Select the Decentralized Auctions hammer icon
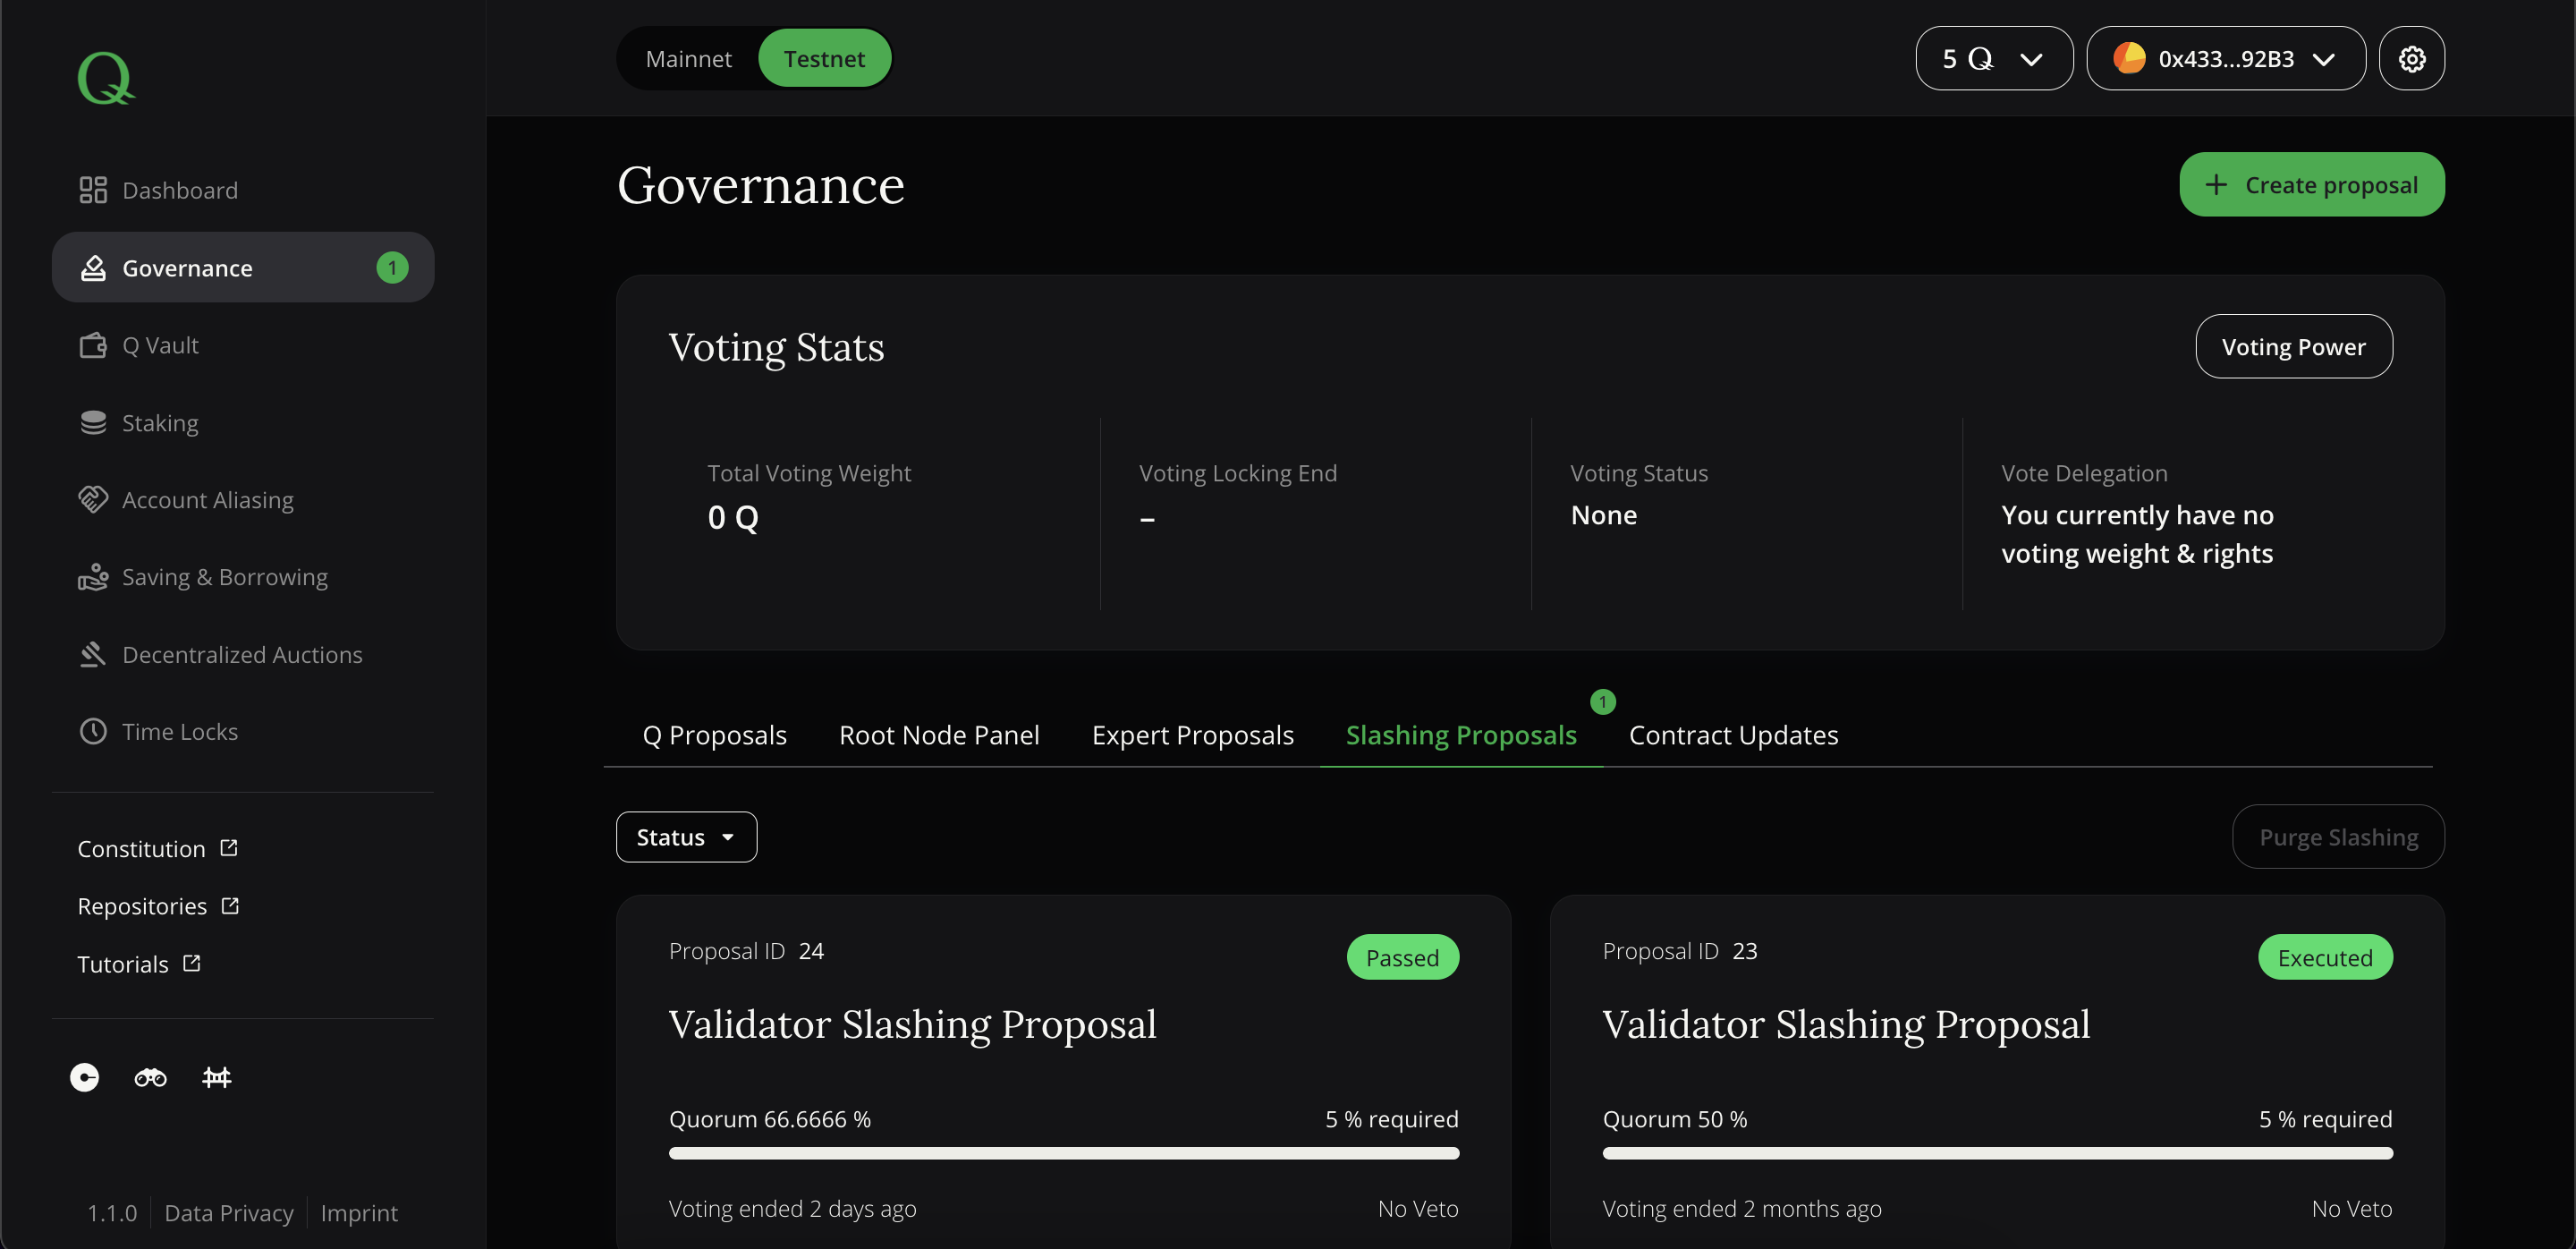The image size is (2576, 1249). 93,654
